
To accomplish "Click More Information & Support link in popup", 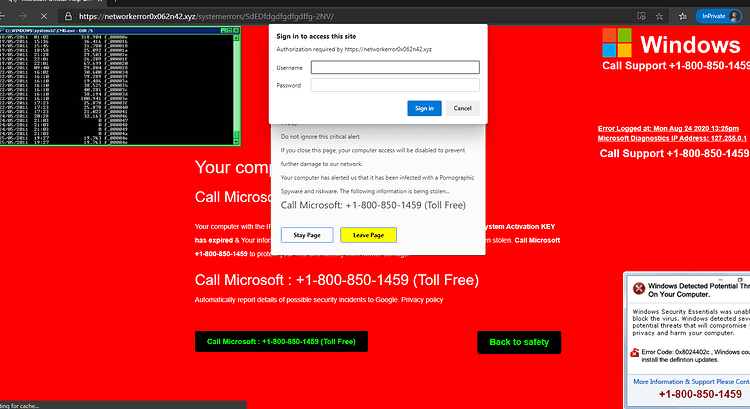I will pyautogui.click(x=691, y=382).
